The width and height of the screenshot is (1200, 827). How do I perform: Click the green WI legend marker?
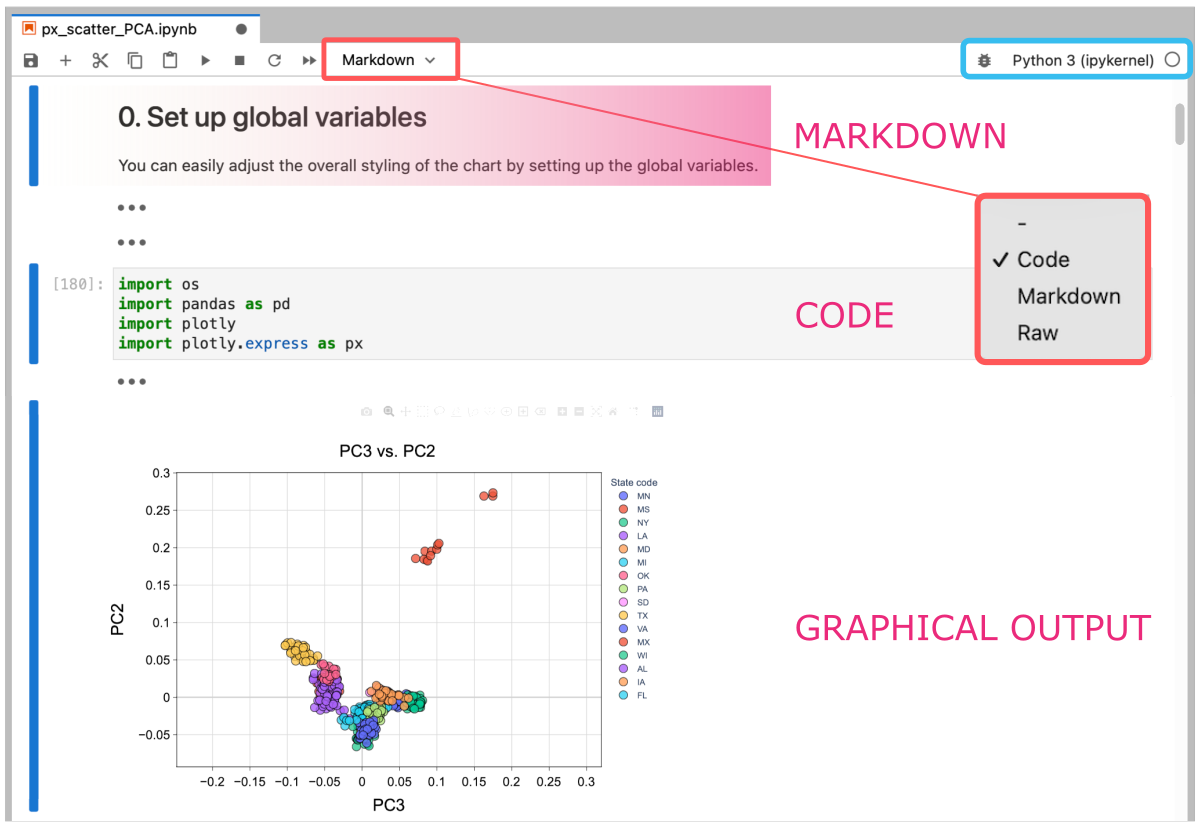point(624,655)
